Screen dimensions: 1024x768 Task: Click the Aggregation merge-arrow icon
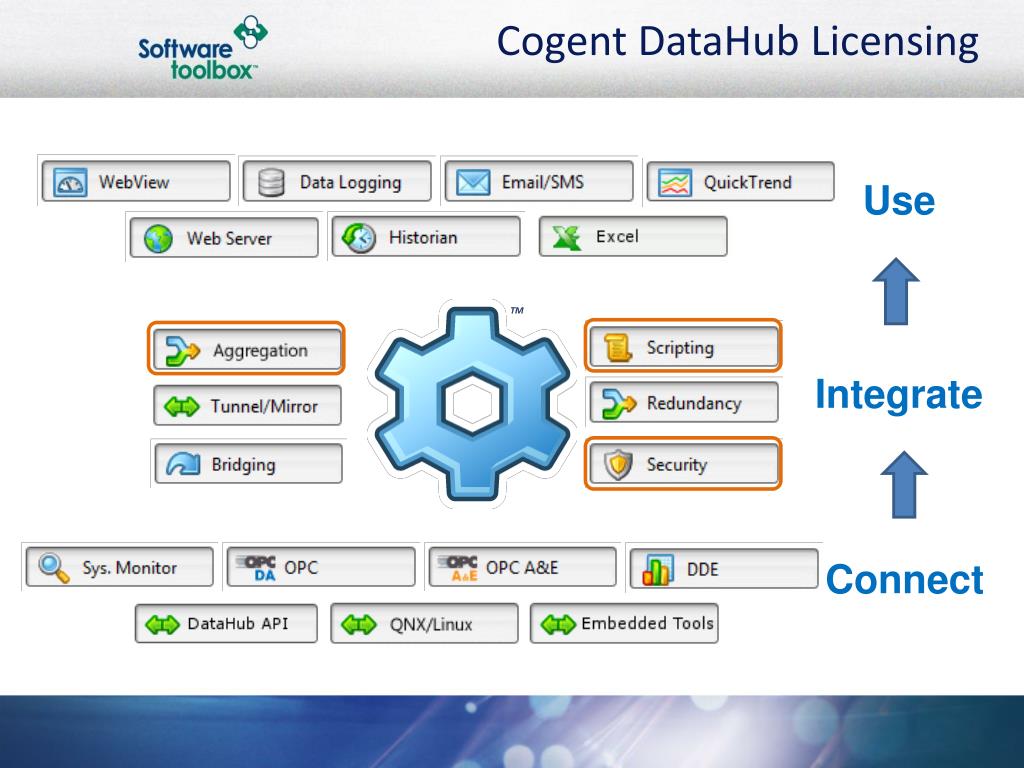(x=182, y=351)
